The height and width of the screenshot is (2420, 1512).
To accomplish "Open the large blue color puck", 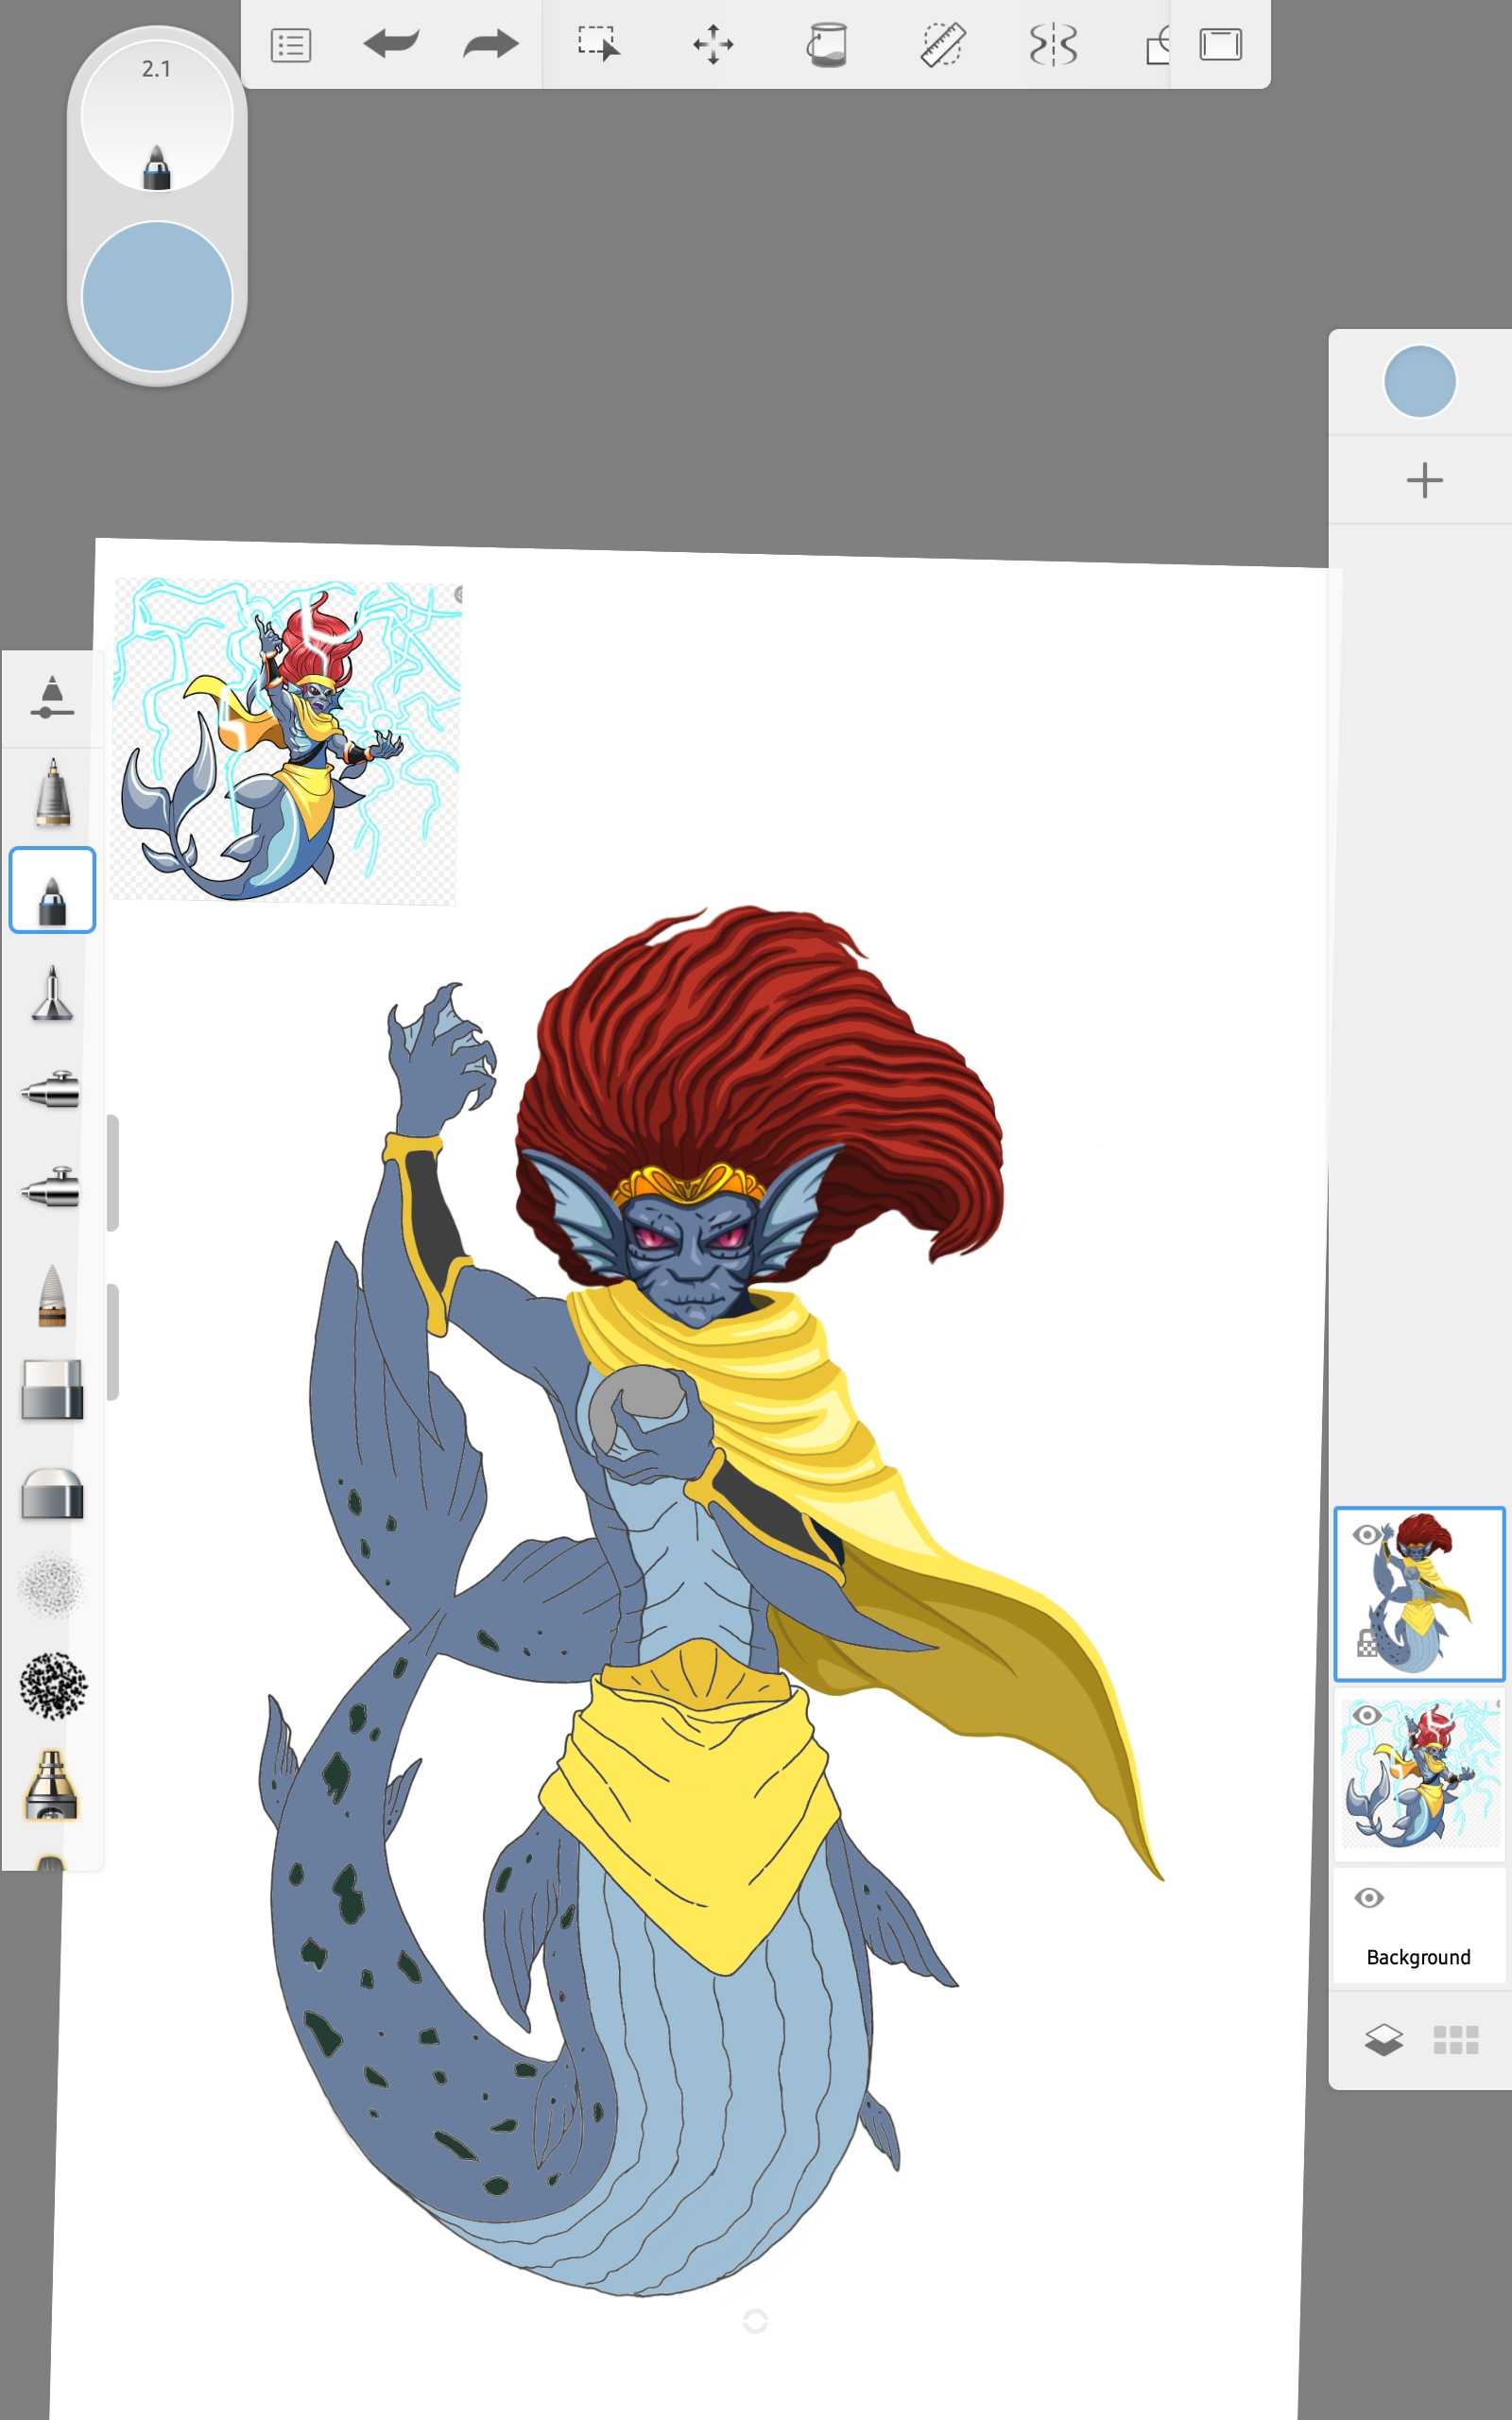I will pos(157,296).
